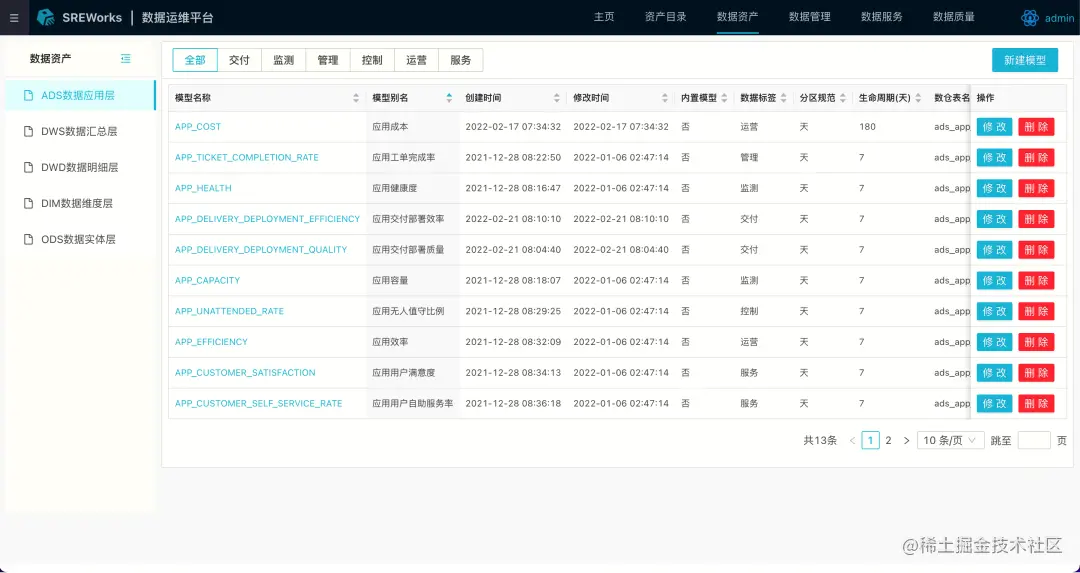Sort by 模型别名 column sorter
The height and width of the screenshot is (573, 1080).
coord(449,98)
